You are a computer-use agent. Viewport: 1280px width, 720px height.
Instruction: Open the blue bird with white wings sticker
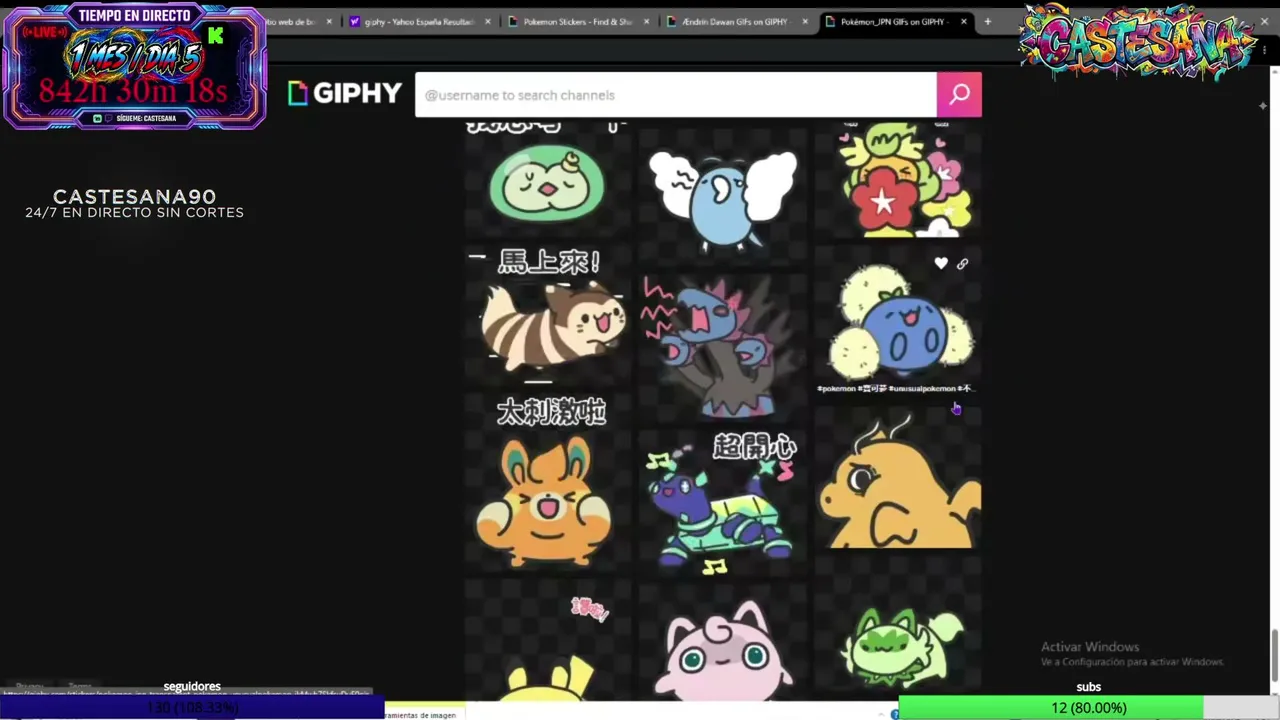tap(723, 195)
